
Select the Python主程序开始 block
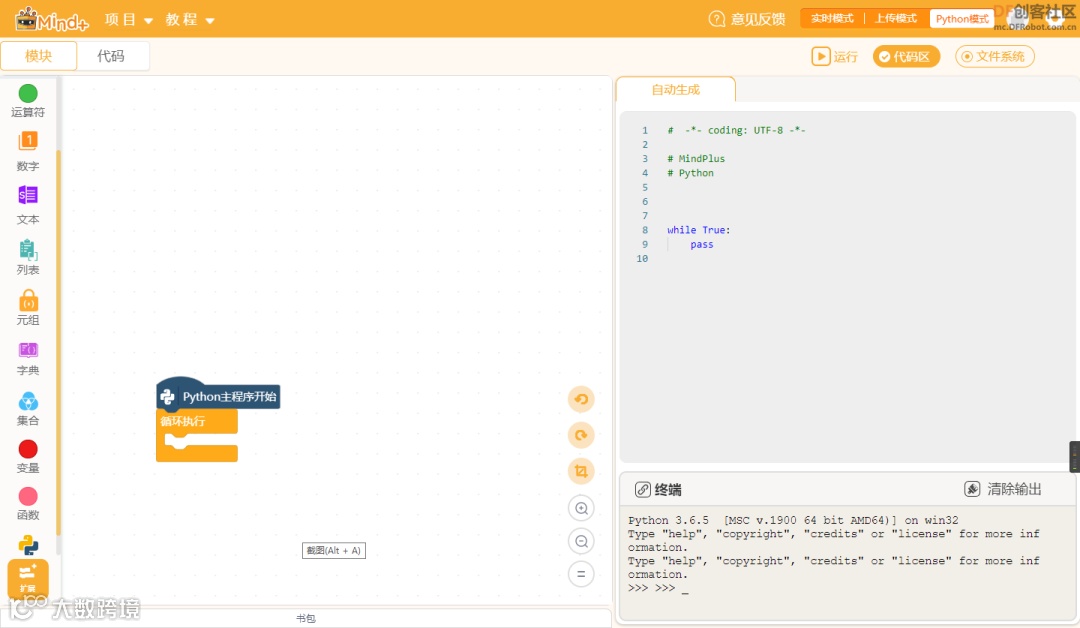click(x=218, y=395)
